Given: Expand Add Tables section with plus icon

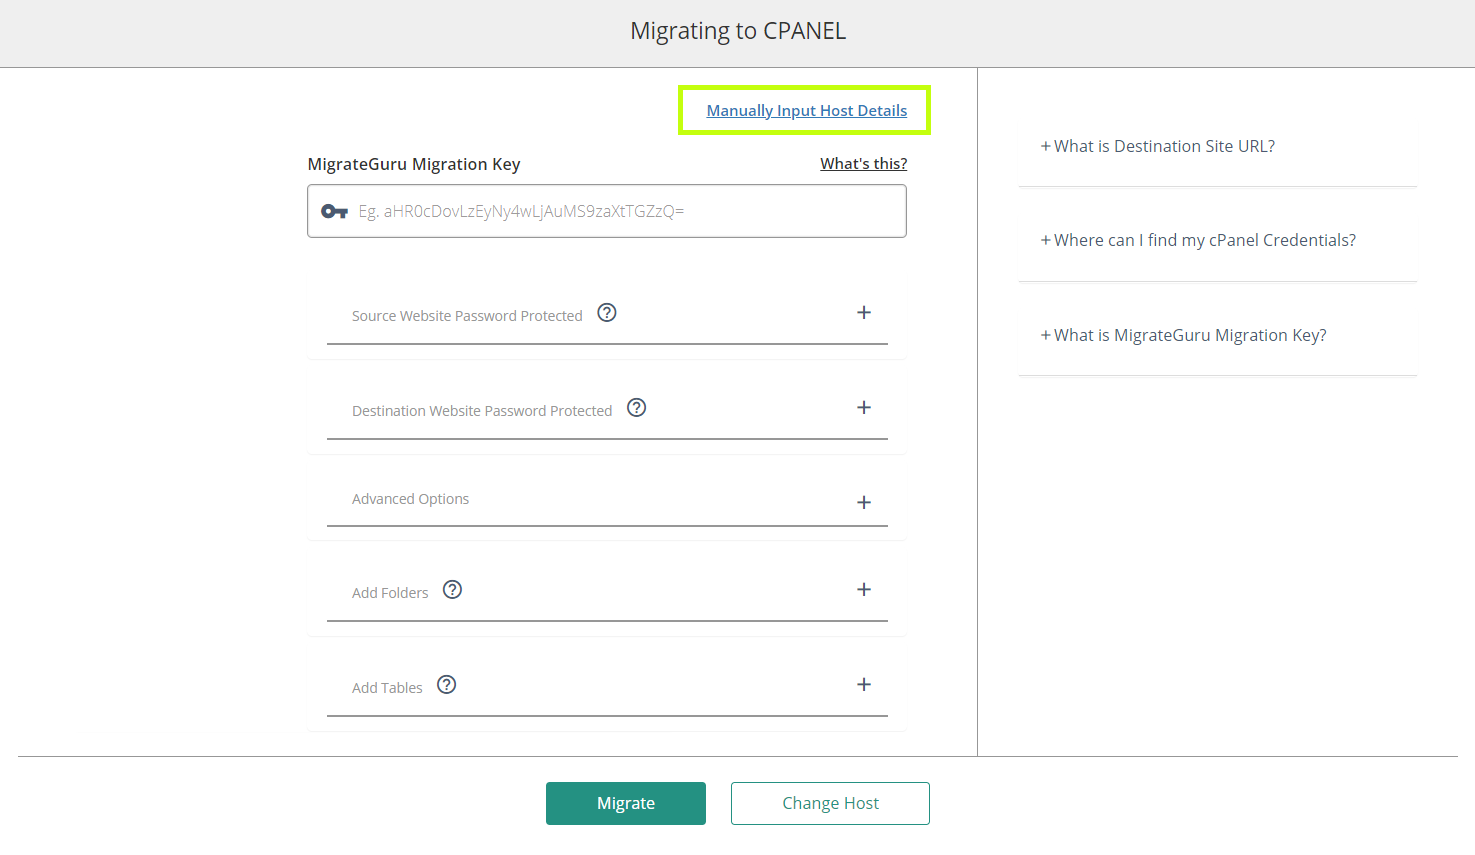Looking at the screenshot, I should click(864, 685).
